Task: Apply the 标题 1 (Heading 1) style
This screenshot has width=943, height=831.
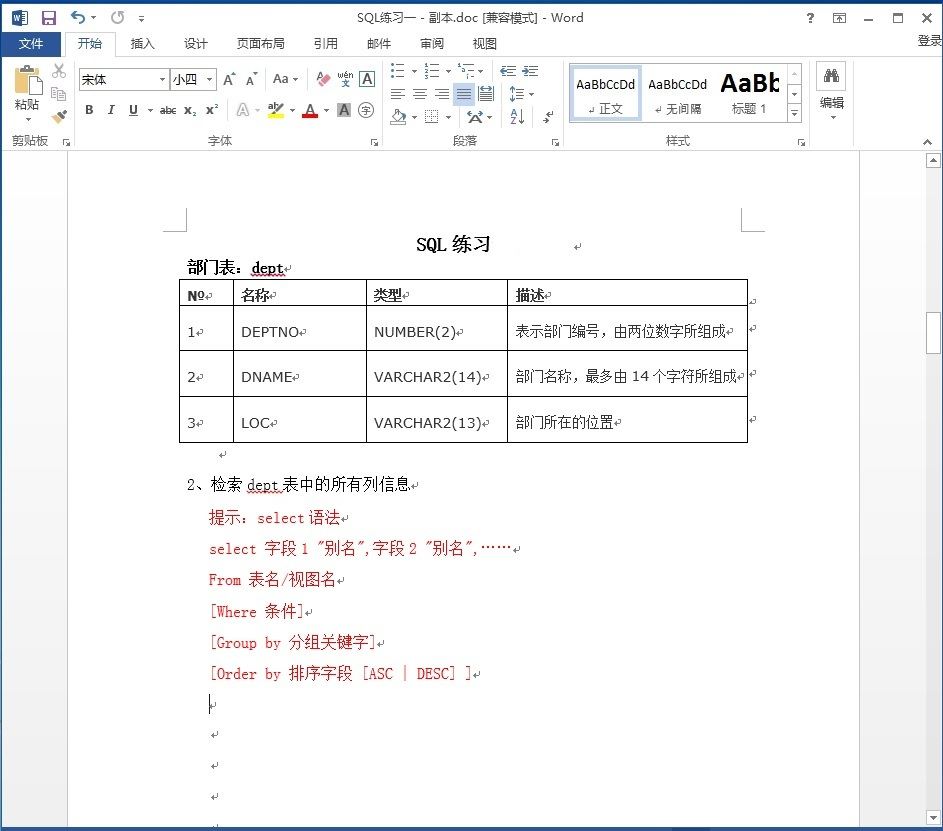Action: (x=750, y=94)
